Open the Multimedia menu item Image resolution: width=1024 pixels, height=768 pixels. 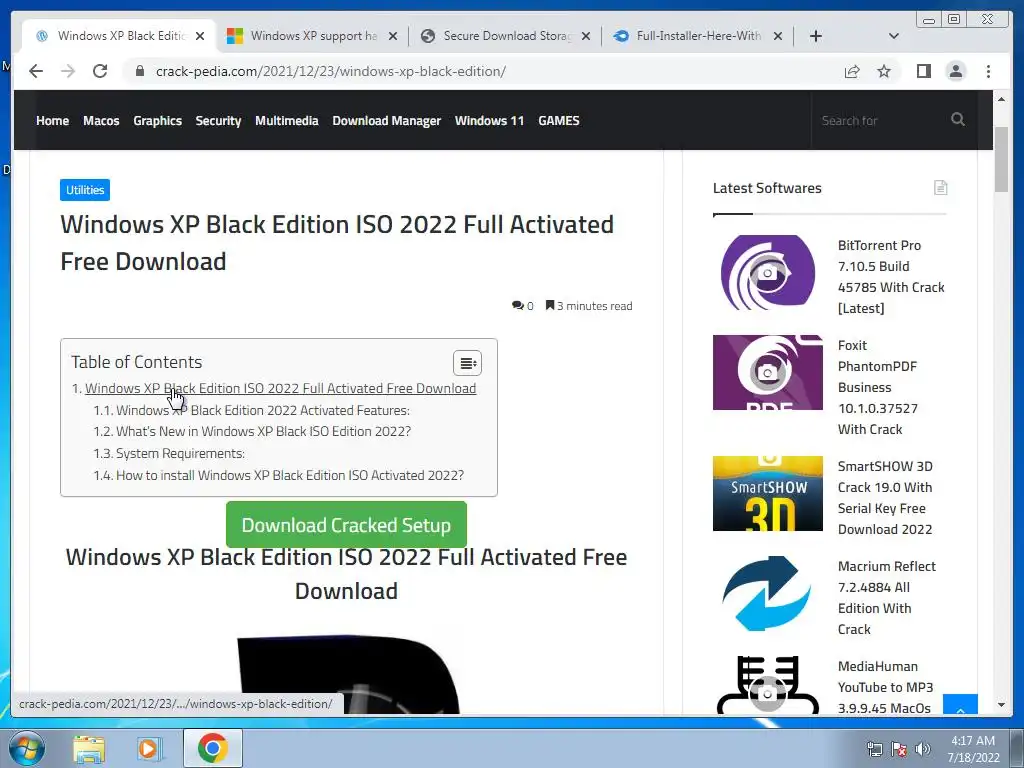point(287,120)
